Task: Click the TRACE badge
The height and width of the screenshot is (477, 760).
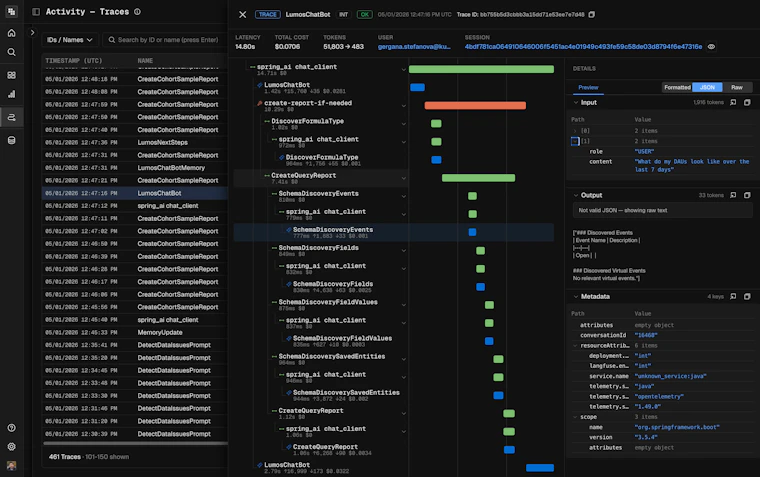Action: tap(268, 15)
